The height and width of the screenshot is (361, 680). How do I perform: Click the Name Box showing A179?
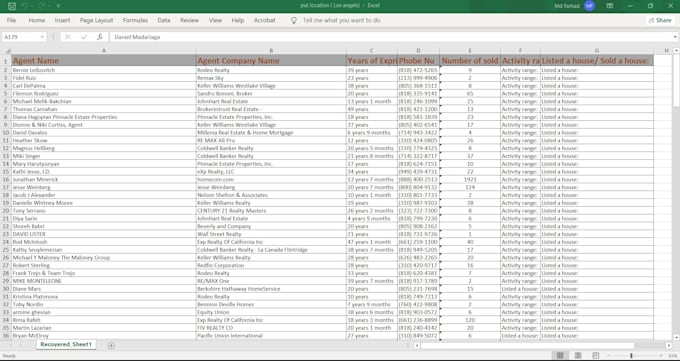click(x=21, y=37)
